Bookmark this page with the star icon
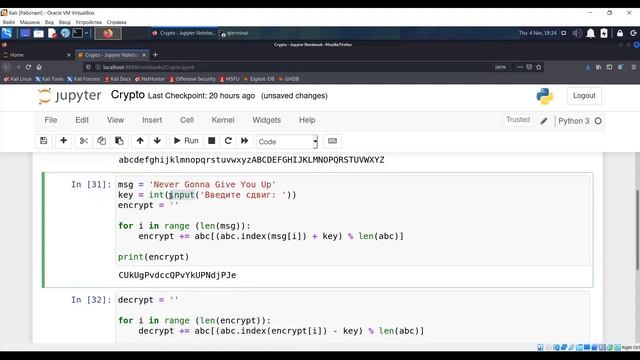Viewport: 640px width, 360px height. pyautogui.click(x=539, y=67)
